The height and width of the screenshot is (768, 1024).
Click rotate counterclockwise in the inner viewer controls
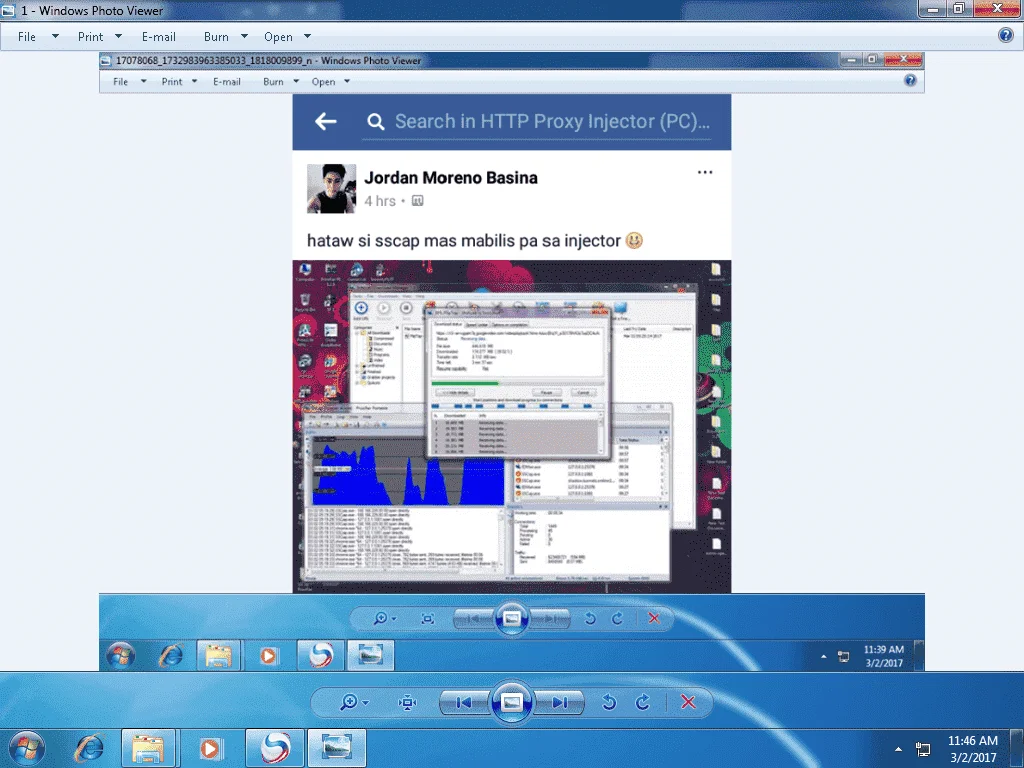(590, 618)
